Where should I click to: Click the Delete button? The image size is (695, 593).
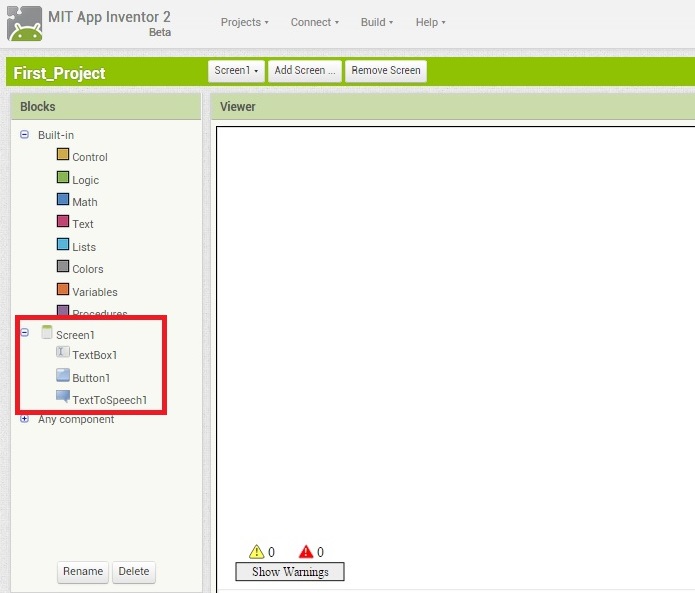coord(134,572)
